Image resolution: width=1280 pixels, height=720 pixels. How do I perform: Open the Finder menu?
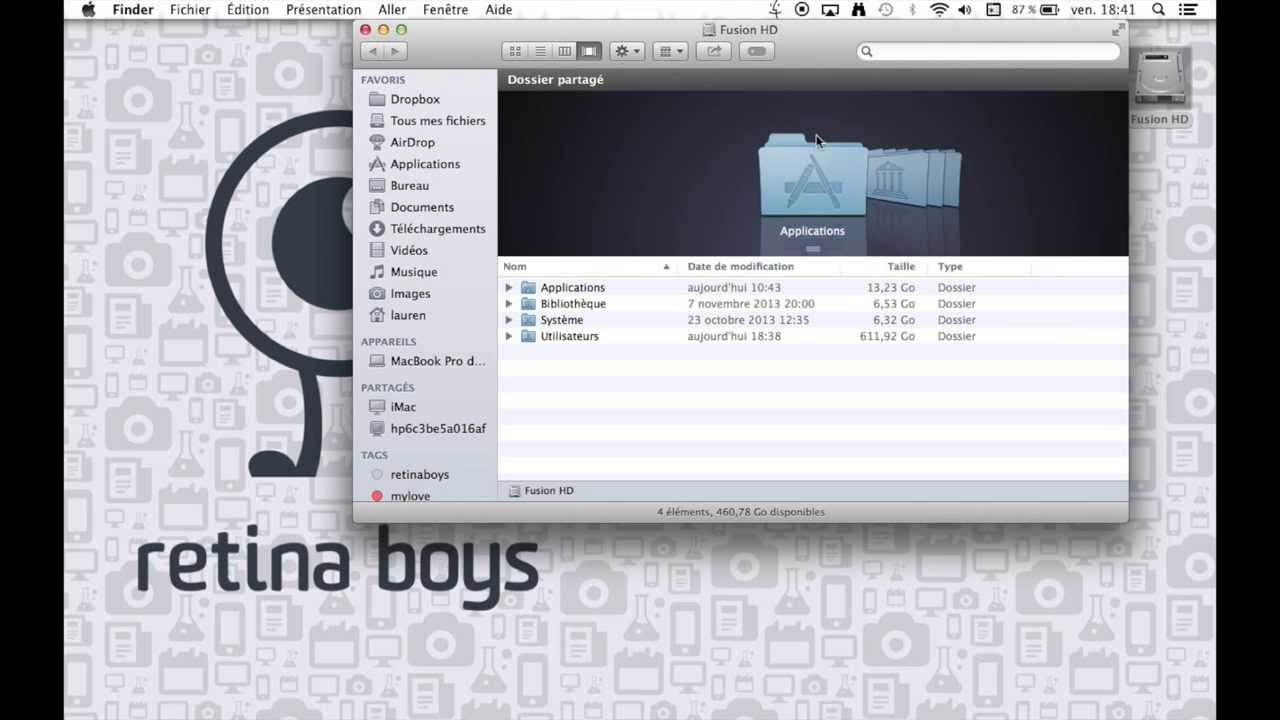[133, 10]
